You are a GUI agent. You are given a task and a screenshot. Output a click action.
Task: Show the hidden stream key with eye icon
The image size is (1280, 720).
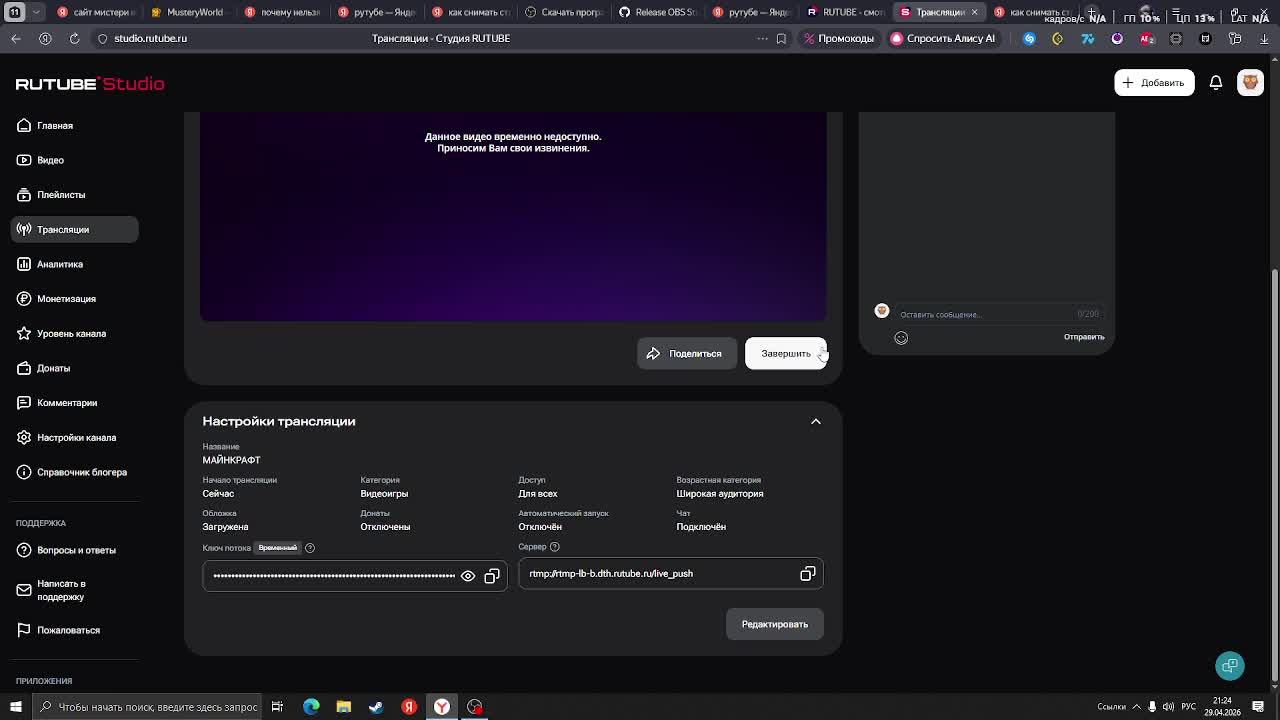(468, 576)
